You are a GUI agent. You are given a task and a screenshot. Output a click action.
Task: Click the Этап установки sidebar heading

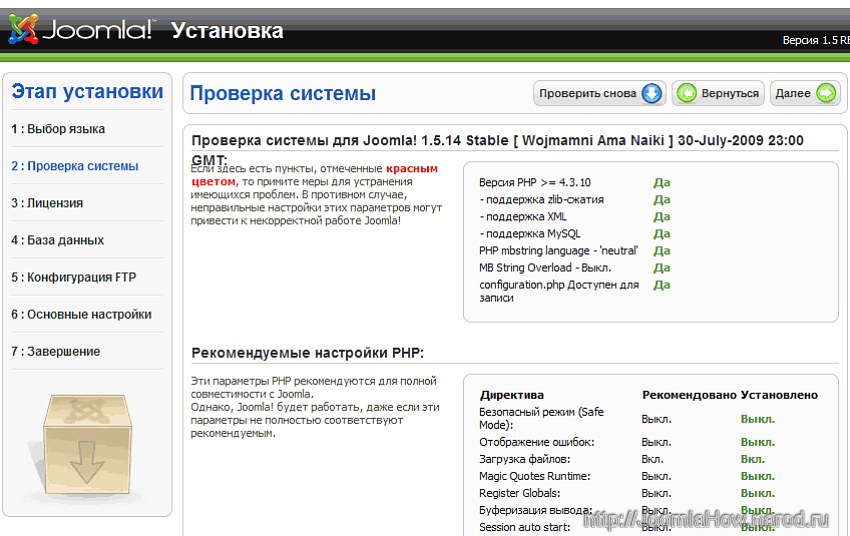[x=87, y=91]
